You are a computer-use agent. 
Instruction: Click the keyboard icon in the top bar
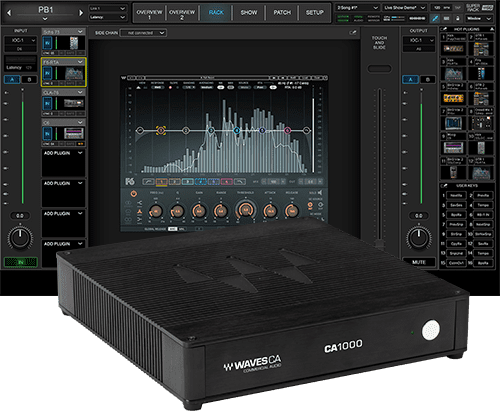tap(447, 19)
